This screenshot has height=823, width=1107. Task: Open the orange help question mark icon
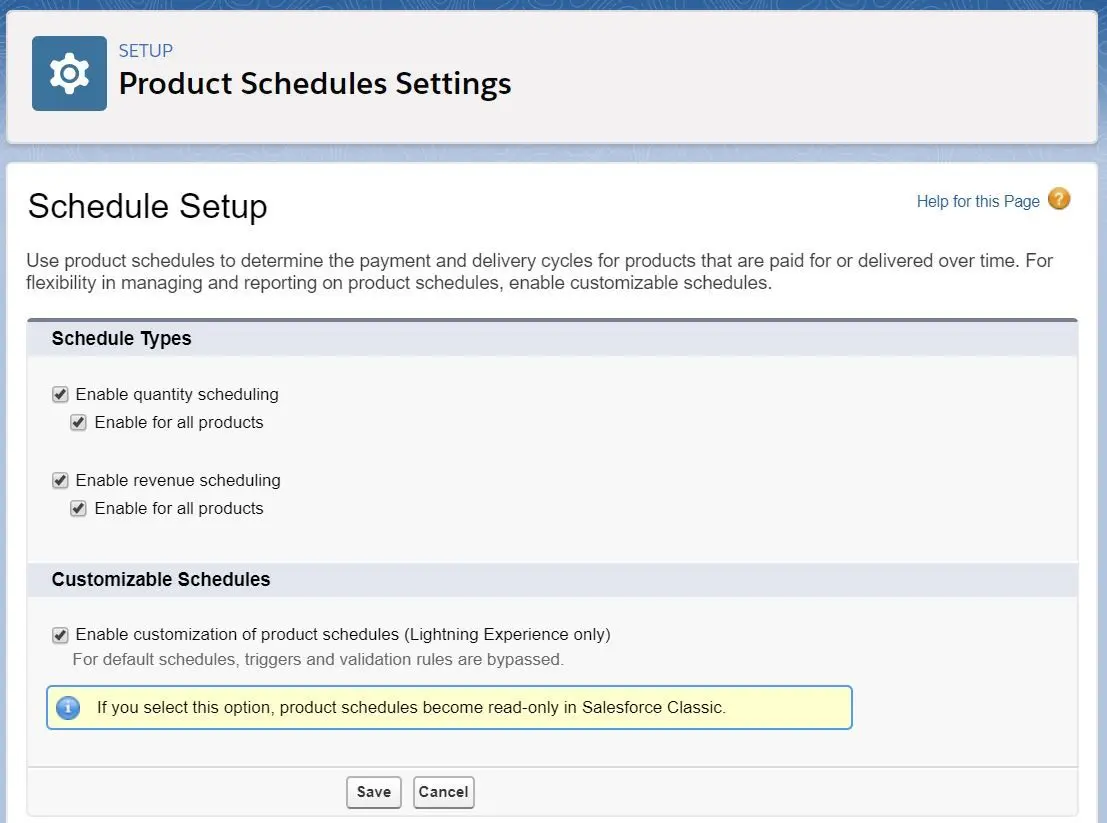pyautogui.click(x=1059, y=199)
